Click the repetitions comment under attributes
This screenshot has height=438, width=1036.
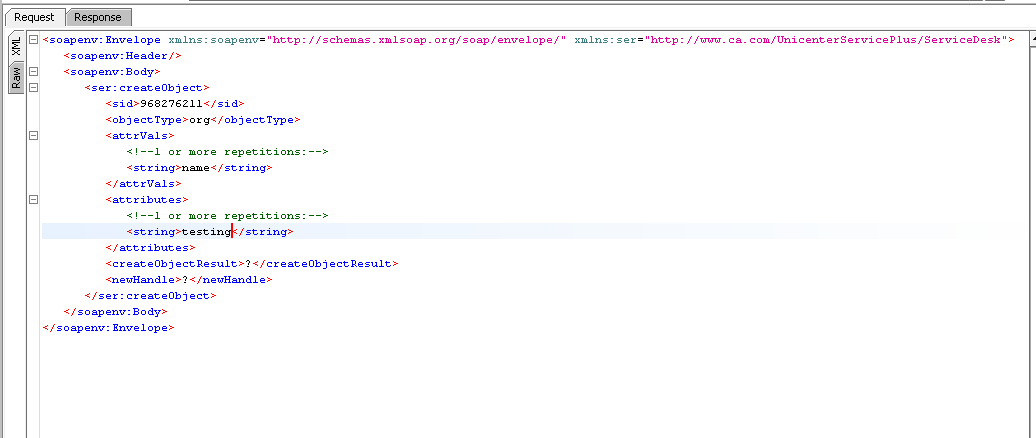coord(227,216)
